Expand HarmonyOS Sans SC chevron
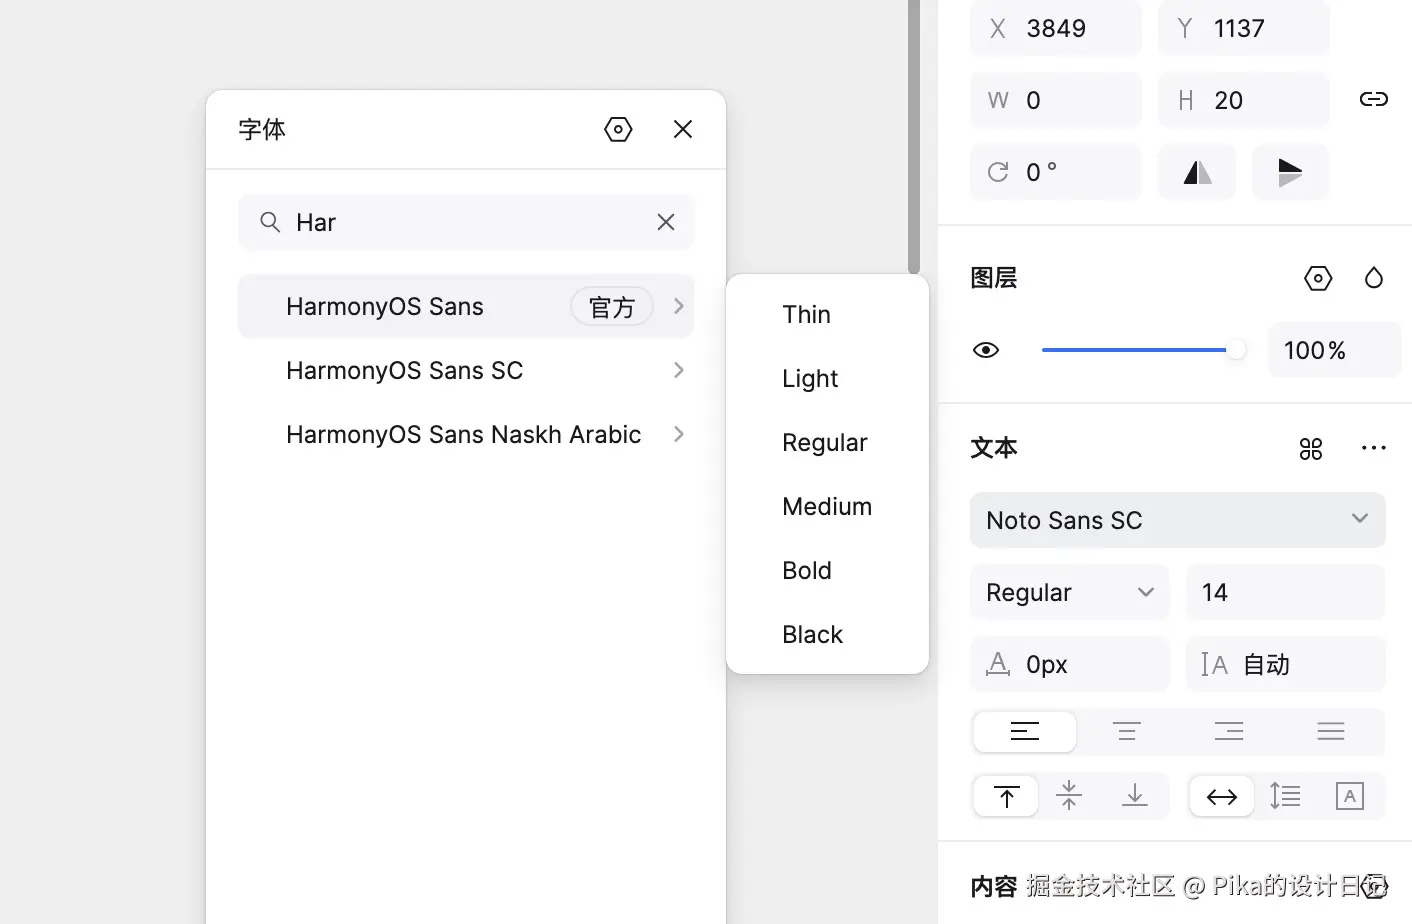Image resolution: width=1412 pixels, height=924 pixels. click(x=679, y=370)
